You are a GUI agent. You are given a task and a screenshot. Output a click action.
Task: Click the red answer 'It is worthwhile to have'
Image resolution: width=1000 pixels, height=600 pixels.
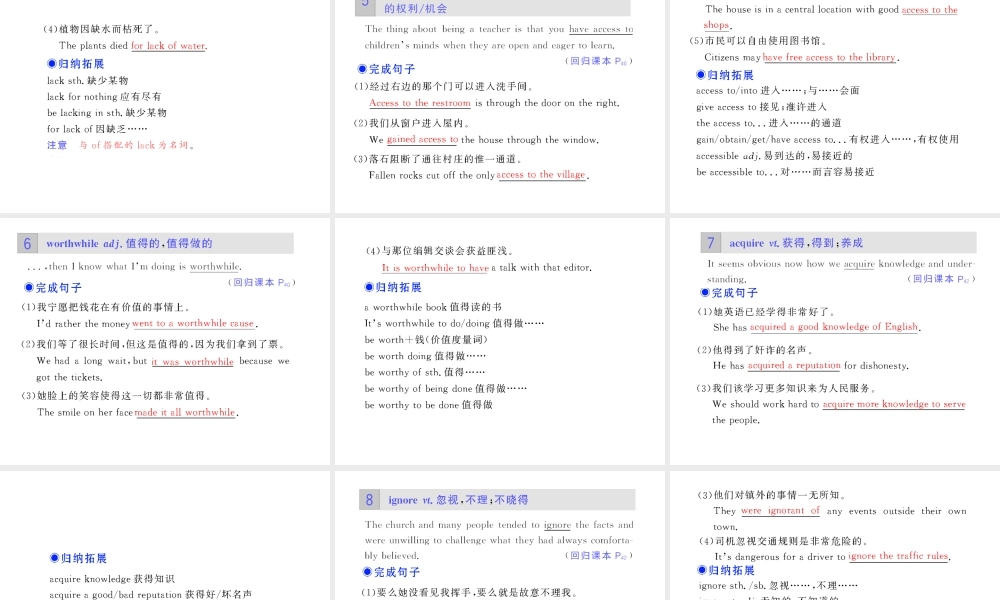(x=435, y=268)
